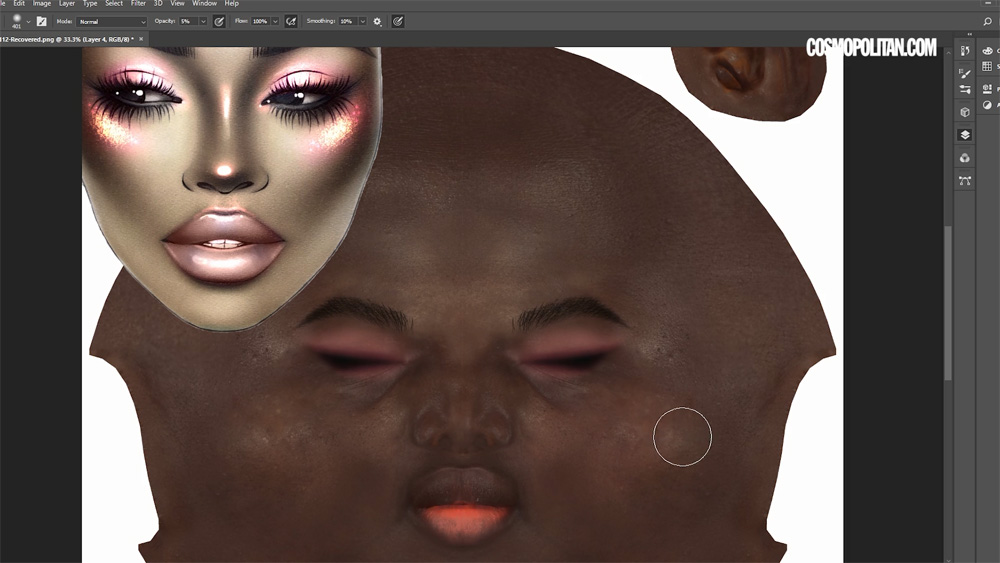Image resolution: width=1000 pixels, height=563 pixels.
Task: Open the 3D menu
Action: click(158, 3)
